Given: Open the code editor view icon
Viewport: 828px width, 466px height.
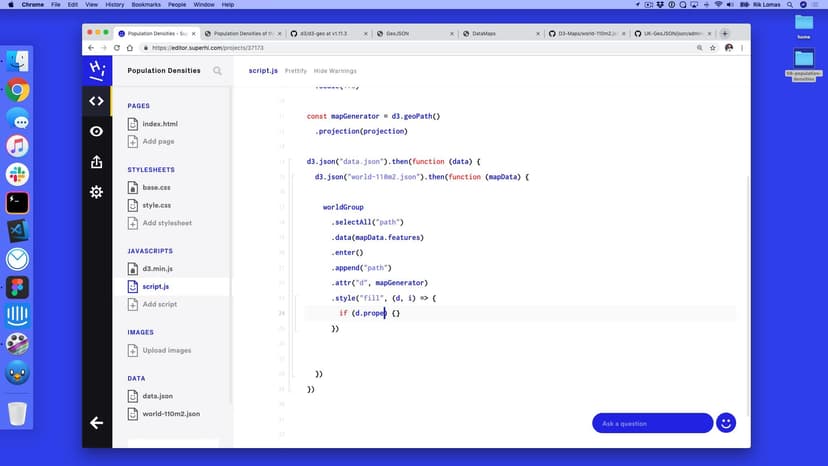Looking at the screenshot, I should tap(96, 100).
